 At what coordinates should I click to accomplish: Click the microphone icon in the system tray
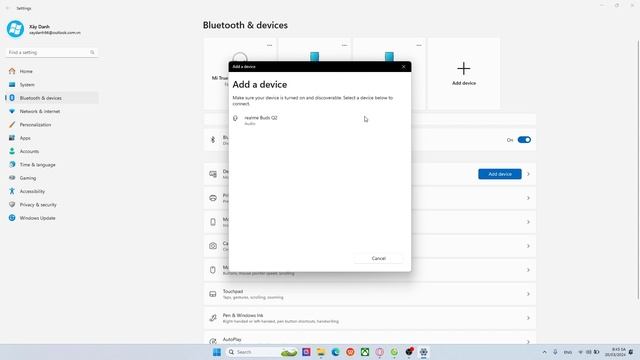click(555, 352)
